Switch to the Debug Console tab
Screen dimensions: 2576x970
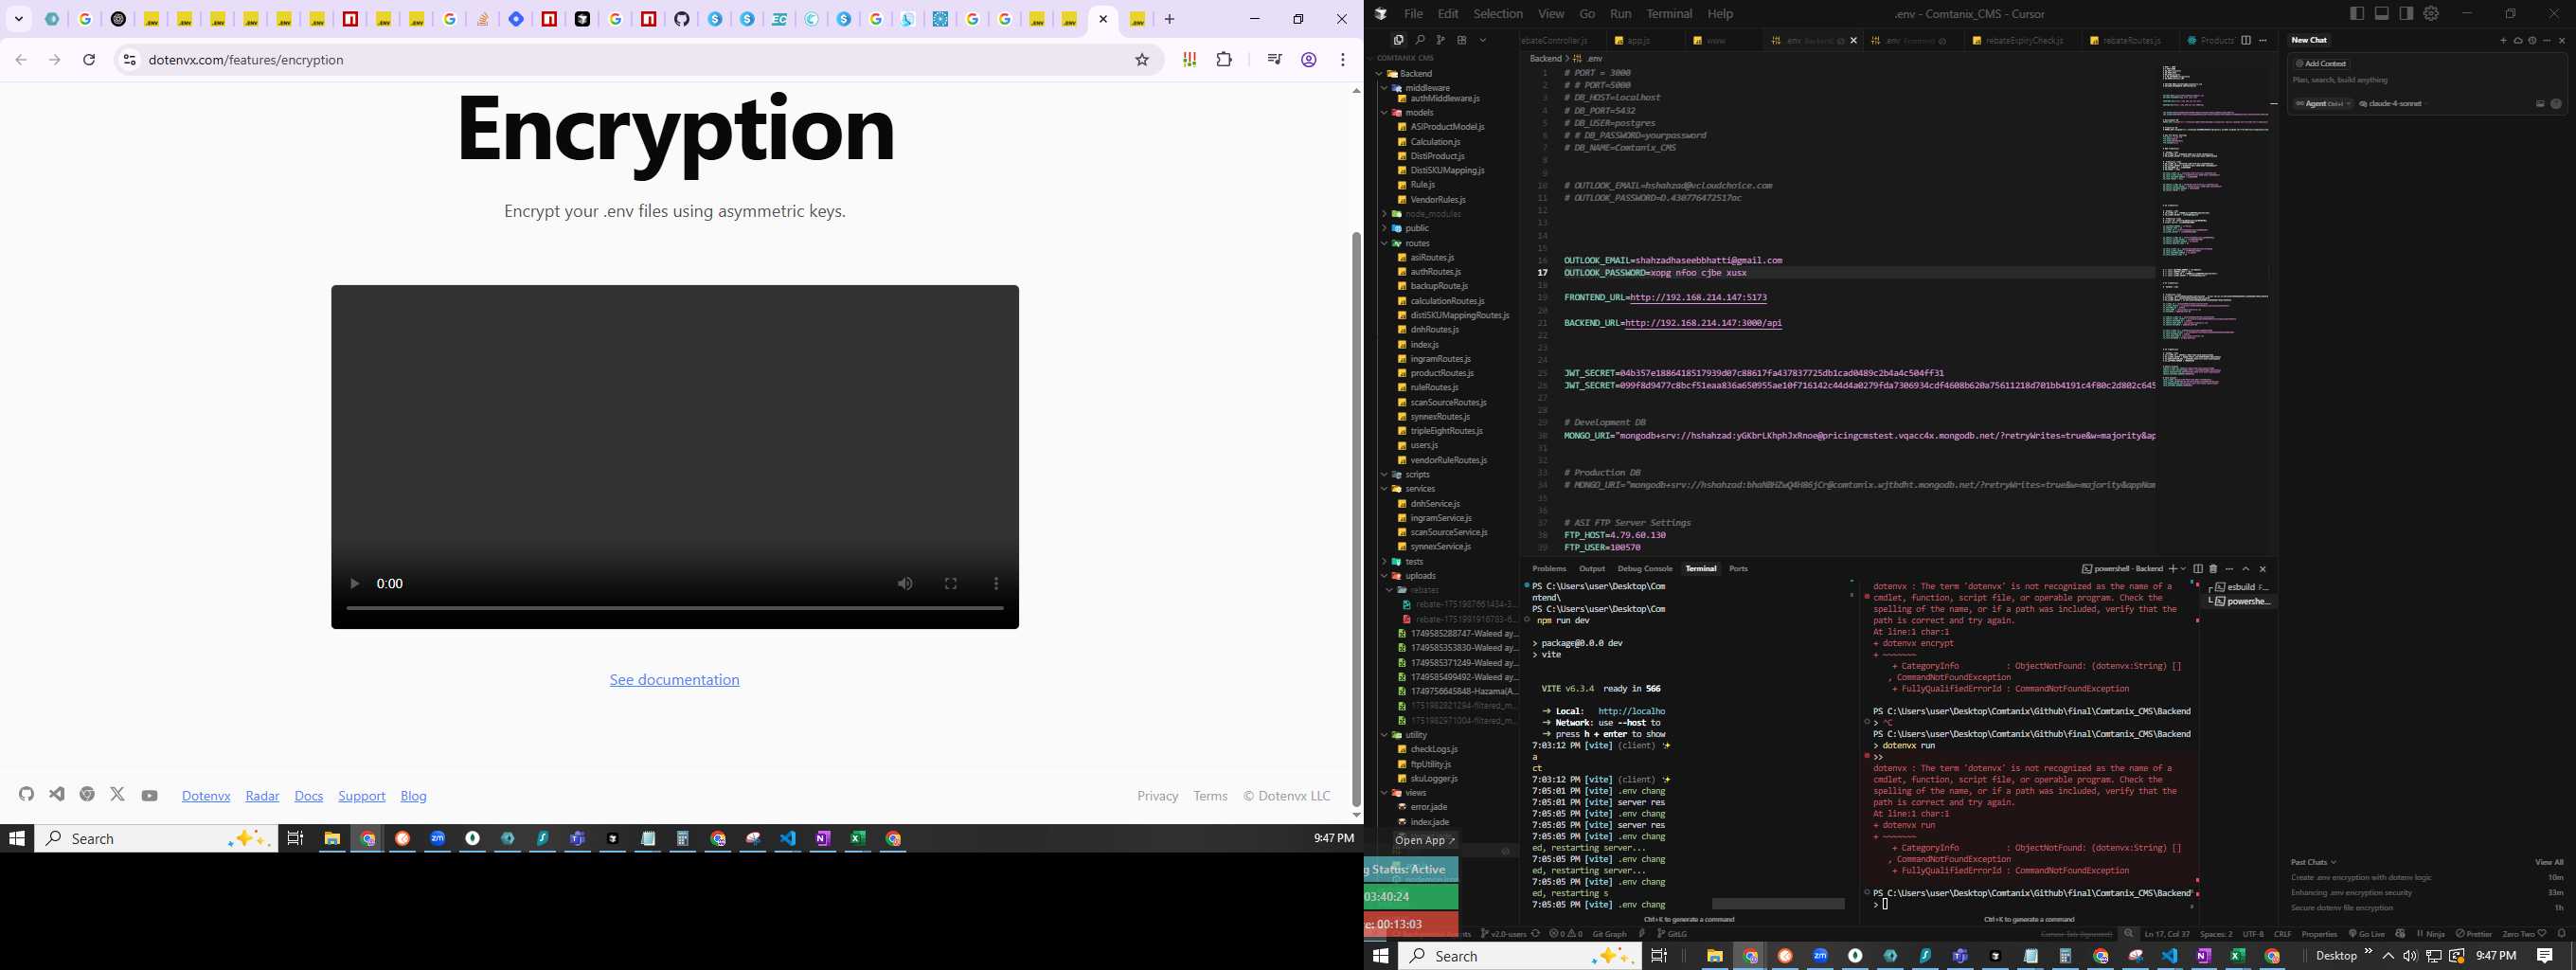(1645, 569)
